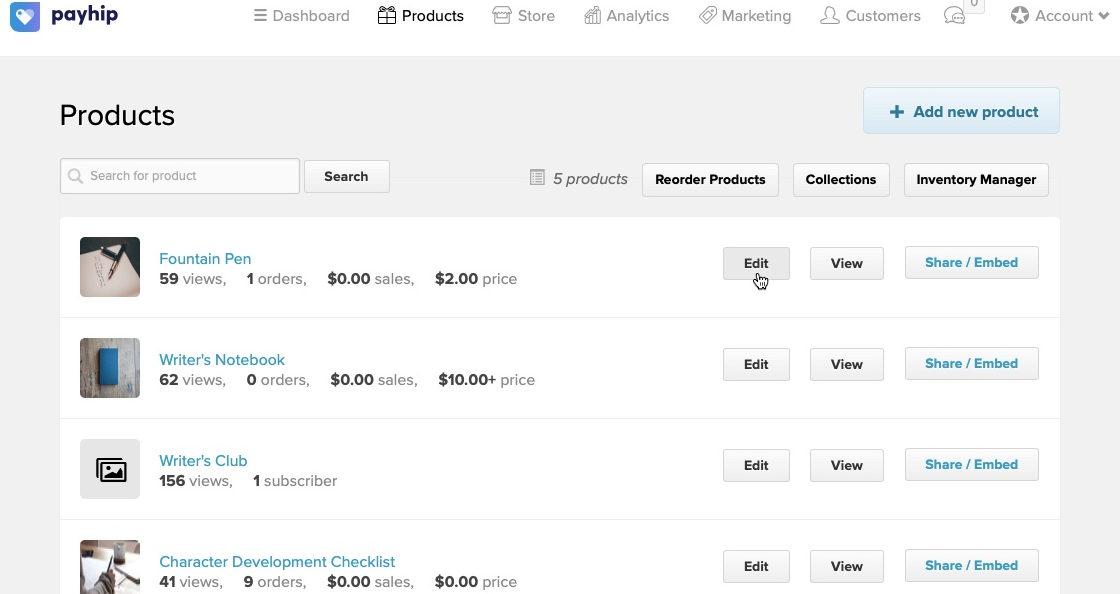Edit the Fountain Pen product
Viewport: 1120px width, 594px height.
[756, 263]
